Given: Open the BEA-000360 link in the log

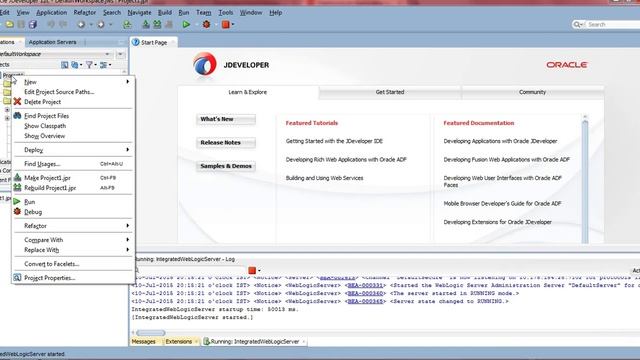Looking at the screenshot, I should [365, 293].
